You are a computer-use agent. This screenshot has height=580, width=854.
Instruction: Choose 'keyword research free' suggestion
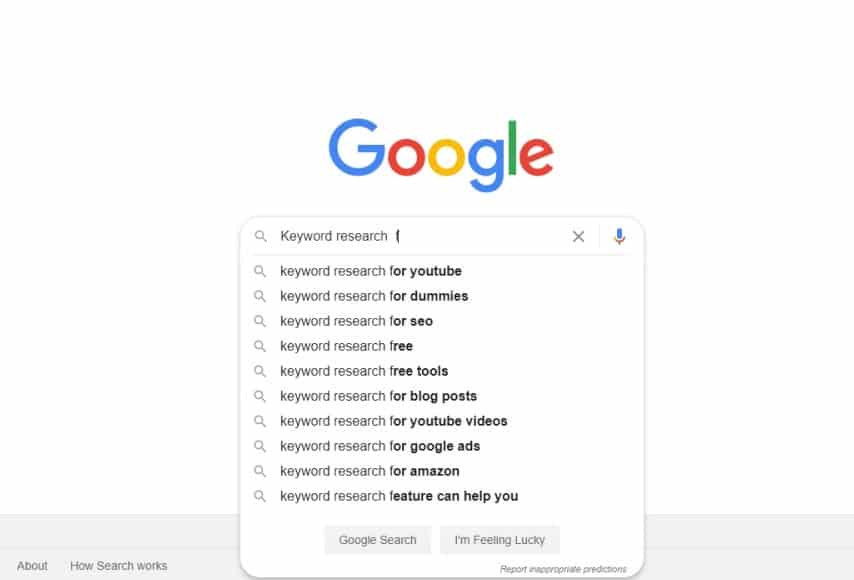pyautogui.click(x=346, y=346)
